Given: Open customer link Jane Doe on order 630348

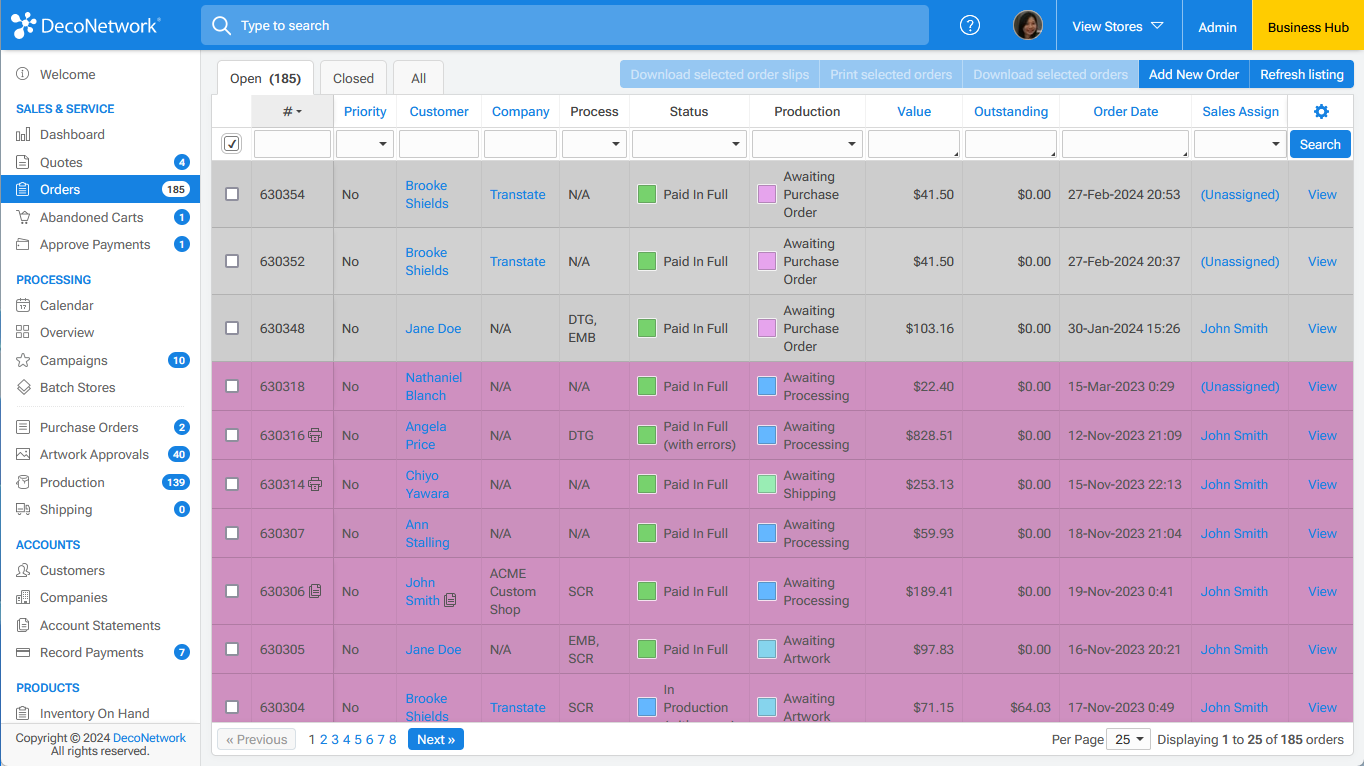Looking at the screenshot, I should tap(433, 328).
